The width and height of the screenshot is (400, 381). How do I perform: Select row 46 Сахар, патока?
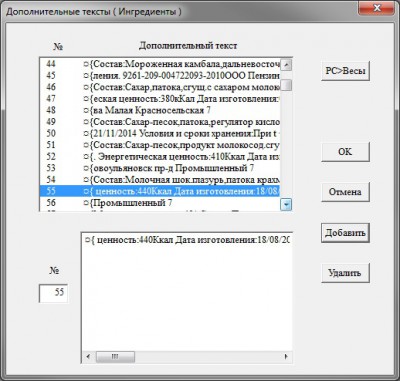coord(160,87)
